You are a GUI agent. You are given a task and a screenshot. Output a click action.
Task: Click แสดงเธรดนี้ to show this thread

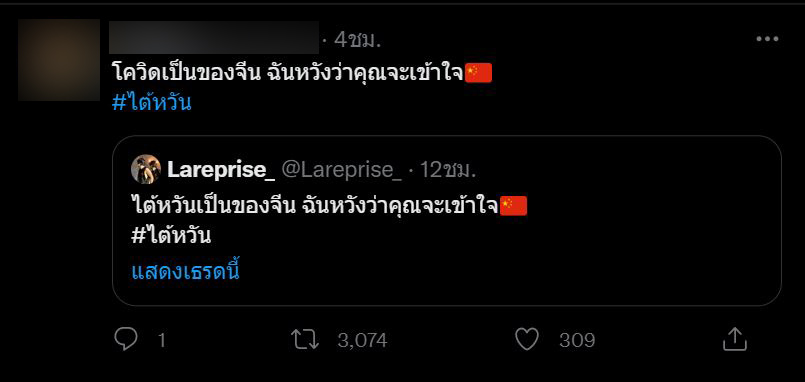pos(186,271)
